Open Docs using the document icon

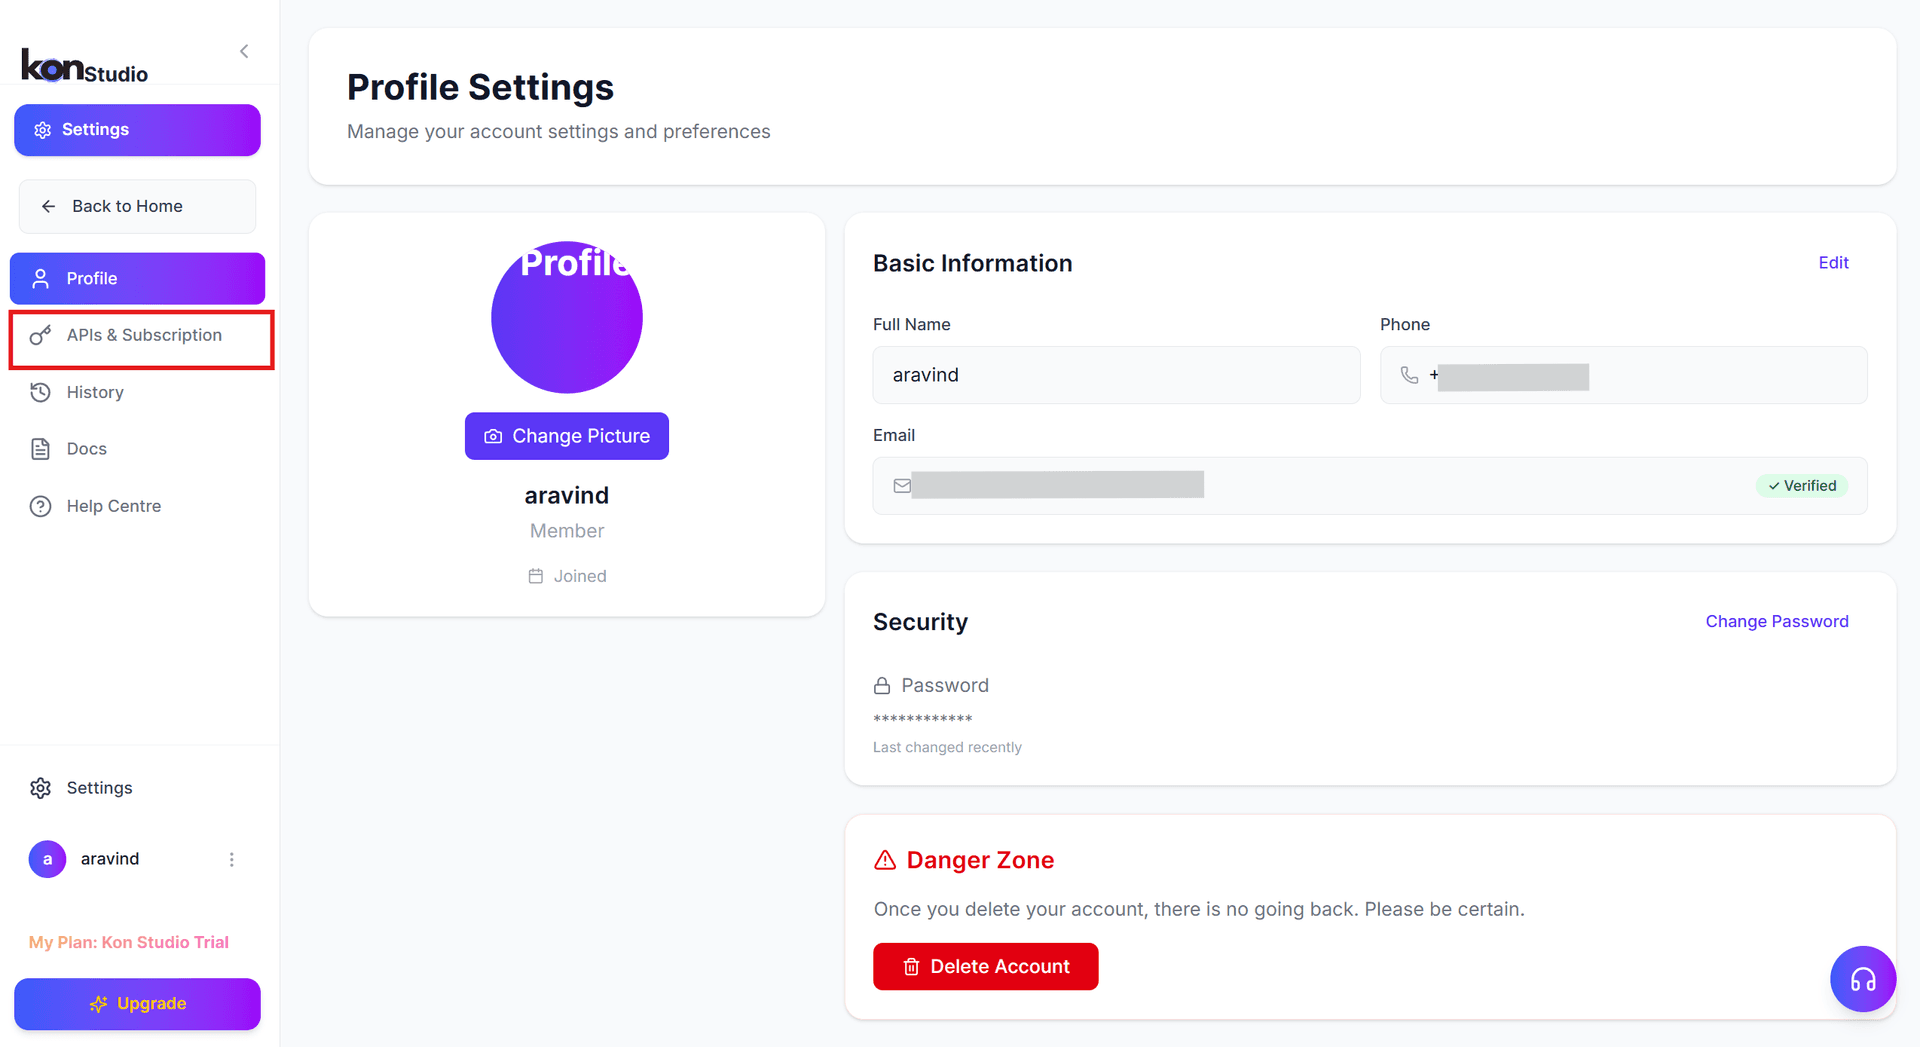click(40, 448)
